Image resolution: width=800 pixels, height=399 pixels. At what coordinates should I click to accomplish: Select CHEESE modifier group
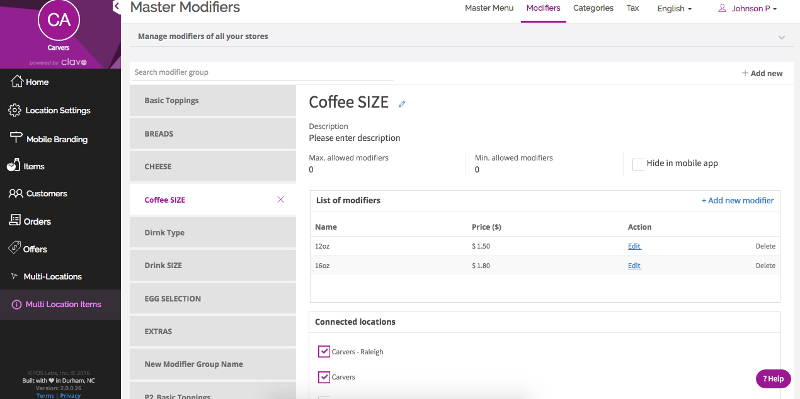tap(213, 166)
